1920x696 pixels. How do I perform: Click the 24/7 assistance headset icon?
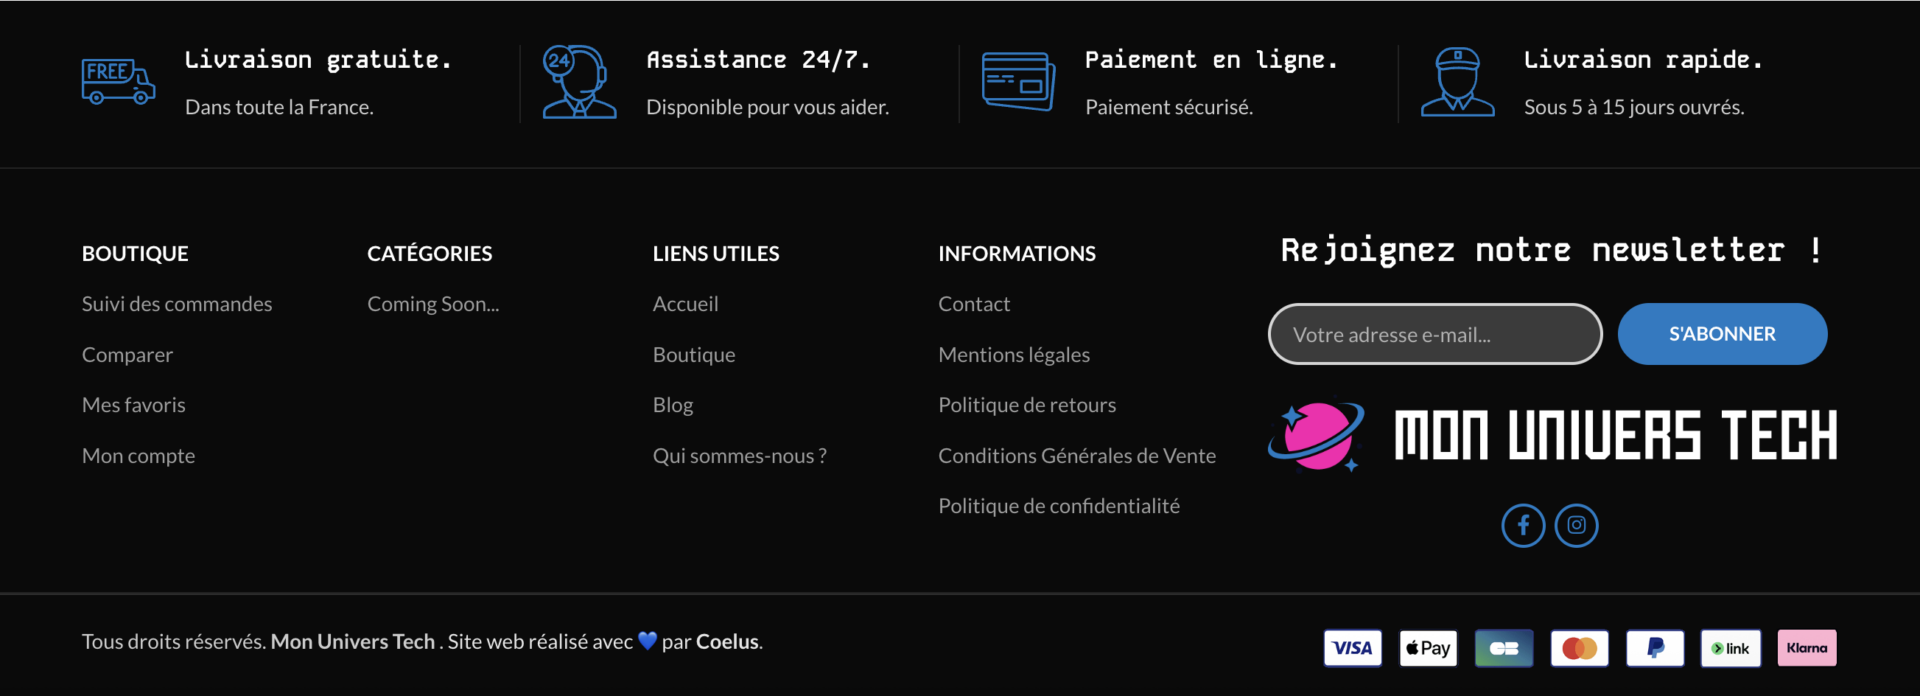point(578,82)
